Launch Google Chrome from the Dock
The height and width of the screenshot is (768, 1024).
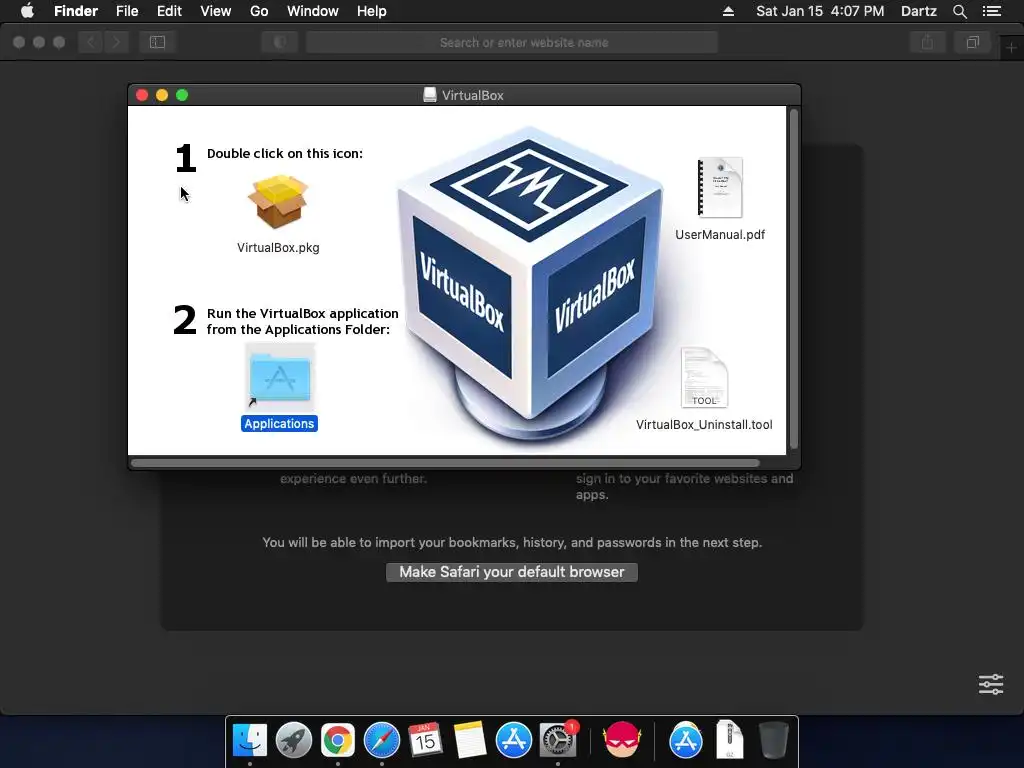(x=338, y=740)
